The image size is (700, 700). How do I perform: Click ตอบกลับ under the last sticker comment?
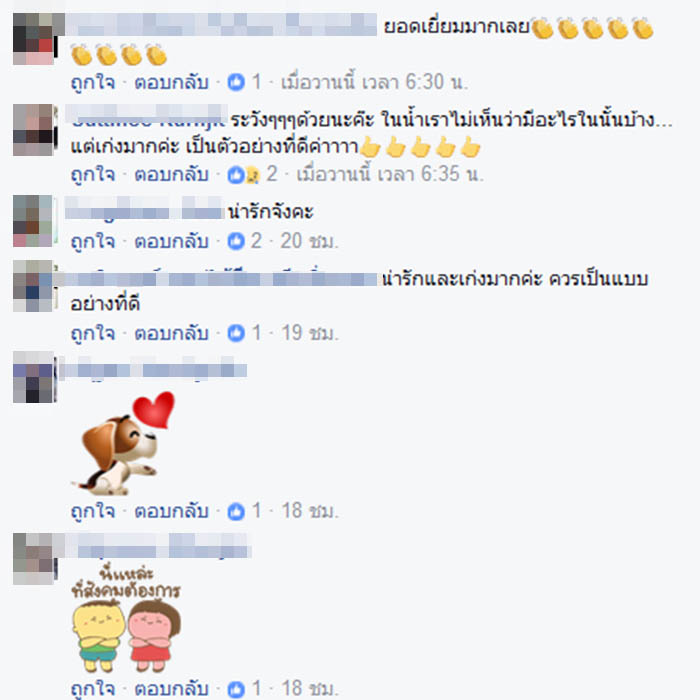point(172,690)
